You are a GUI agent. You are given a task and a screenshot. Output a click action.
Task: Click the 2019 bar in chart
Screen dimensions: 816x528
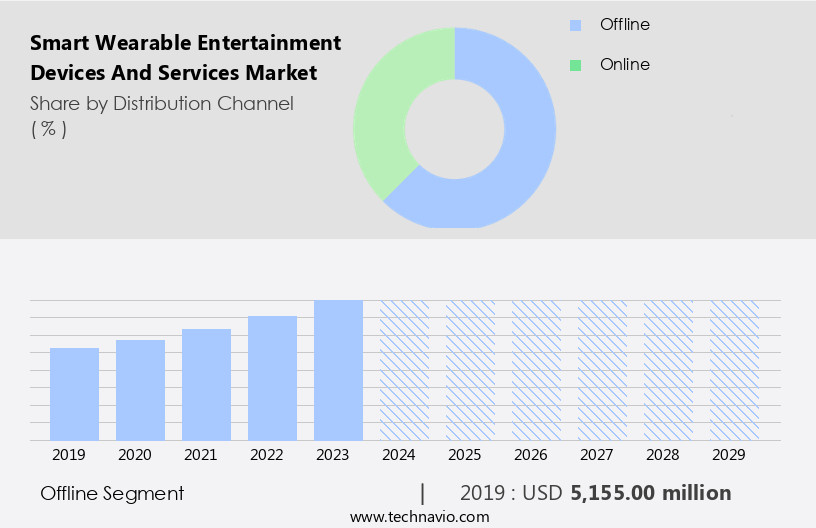click(74, 394)
